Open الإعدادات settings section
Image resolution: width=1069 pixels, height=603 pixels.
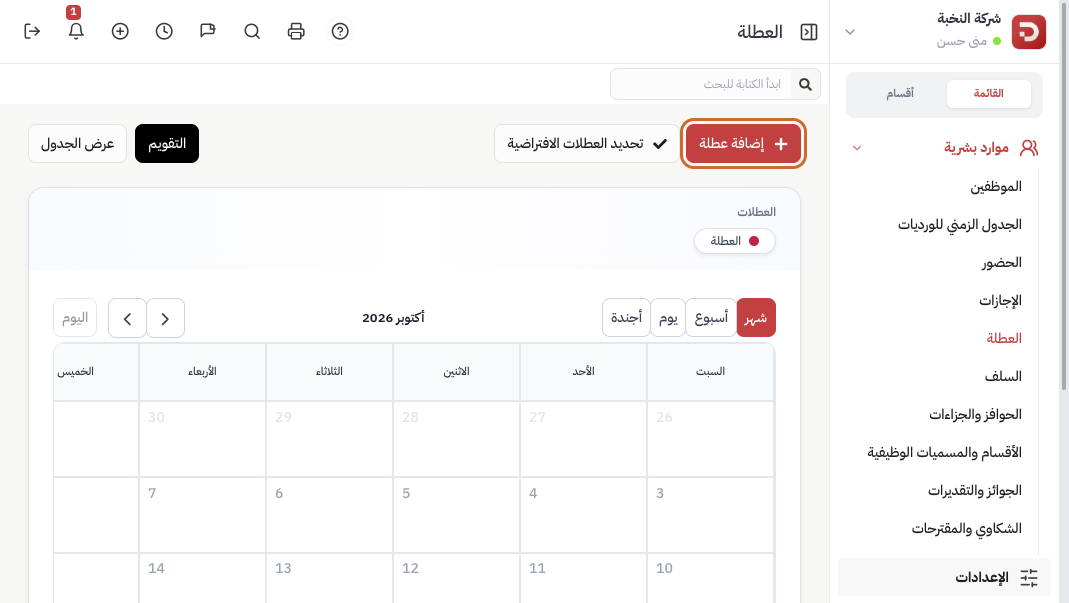(x=944, y=578)
